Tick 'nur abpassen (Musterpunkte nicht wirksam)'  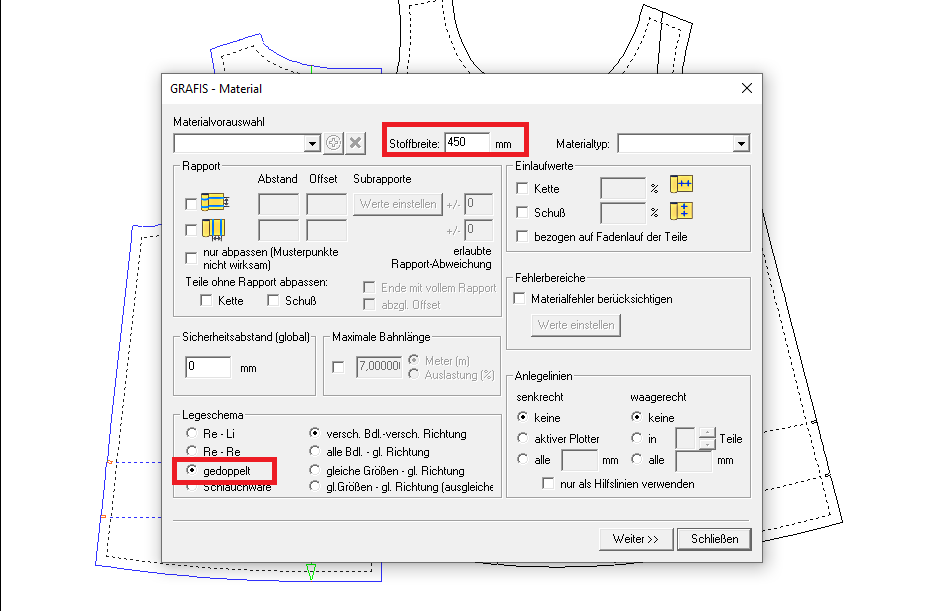click(x=191, y=258)
